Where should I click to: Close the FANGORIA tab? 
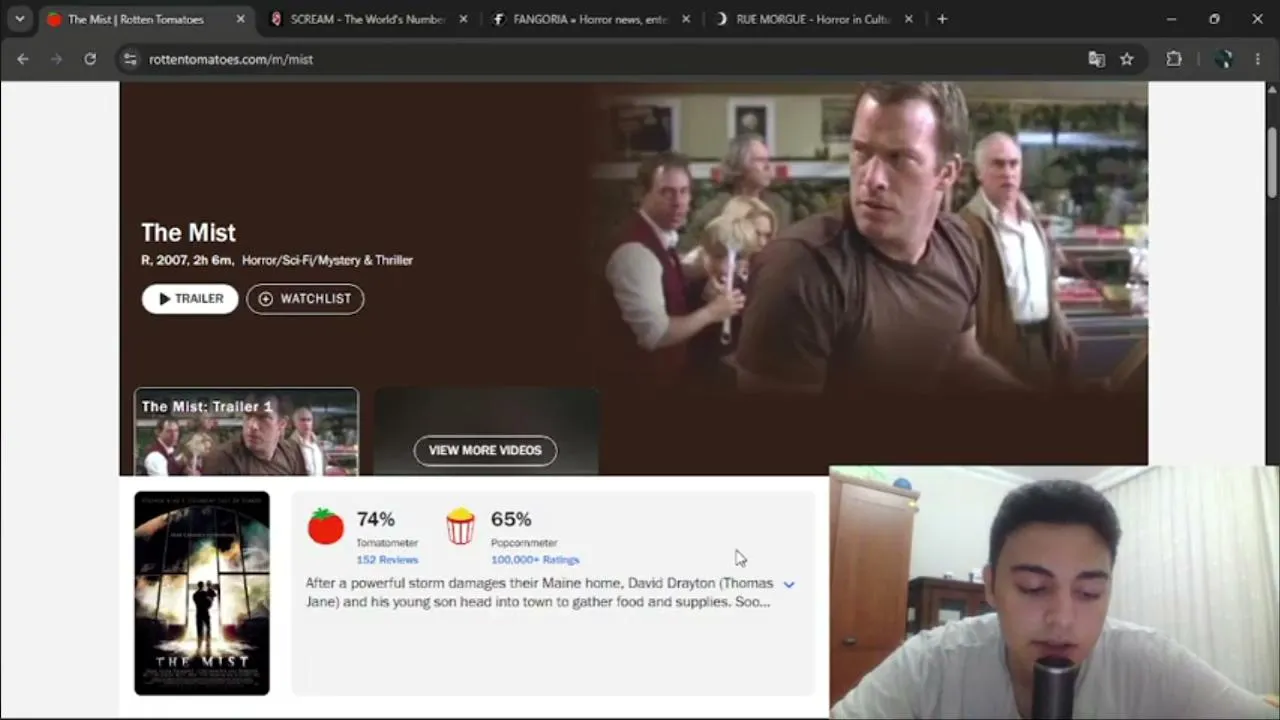tap(686, 19)
